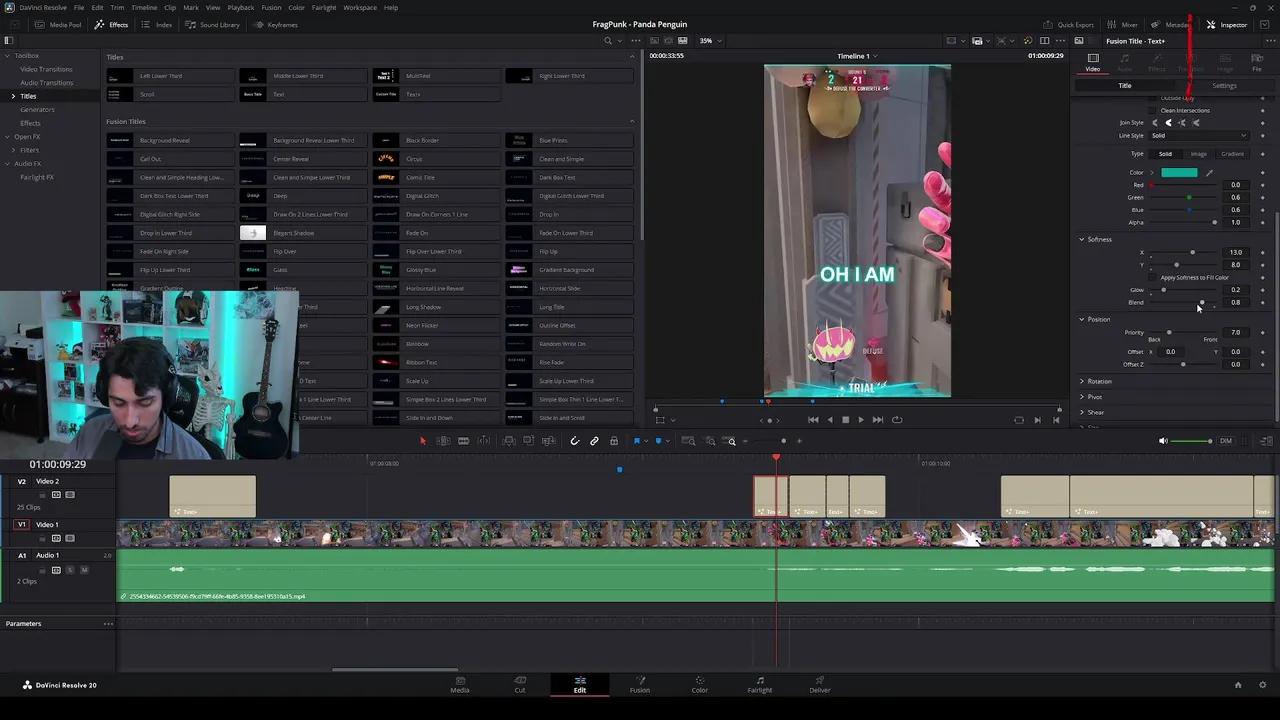Stop playback in the viewer
1280x720 pixels.
[x=845, y=420]
